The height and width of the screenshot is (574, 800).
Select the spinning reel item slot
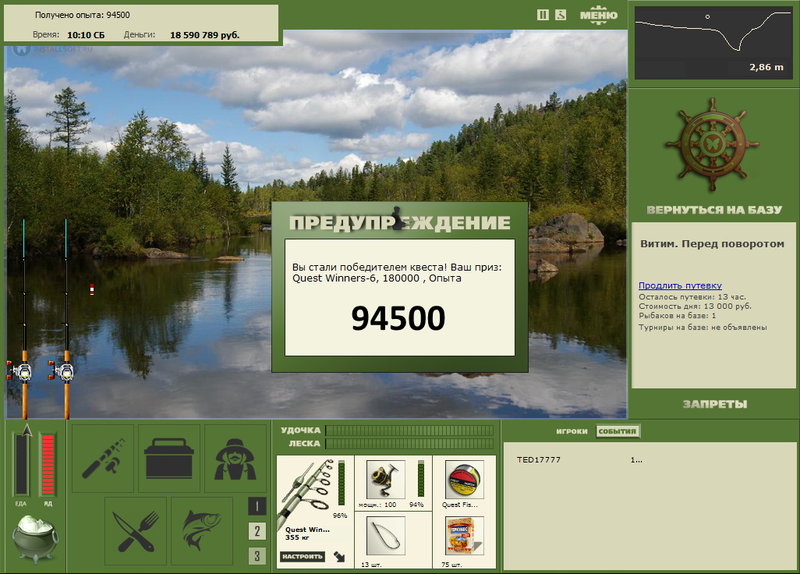tap(386, 479)
